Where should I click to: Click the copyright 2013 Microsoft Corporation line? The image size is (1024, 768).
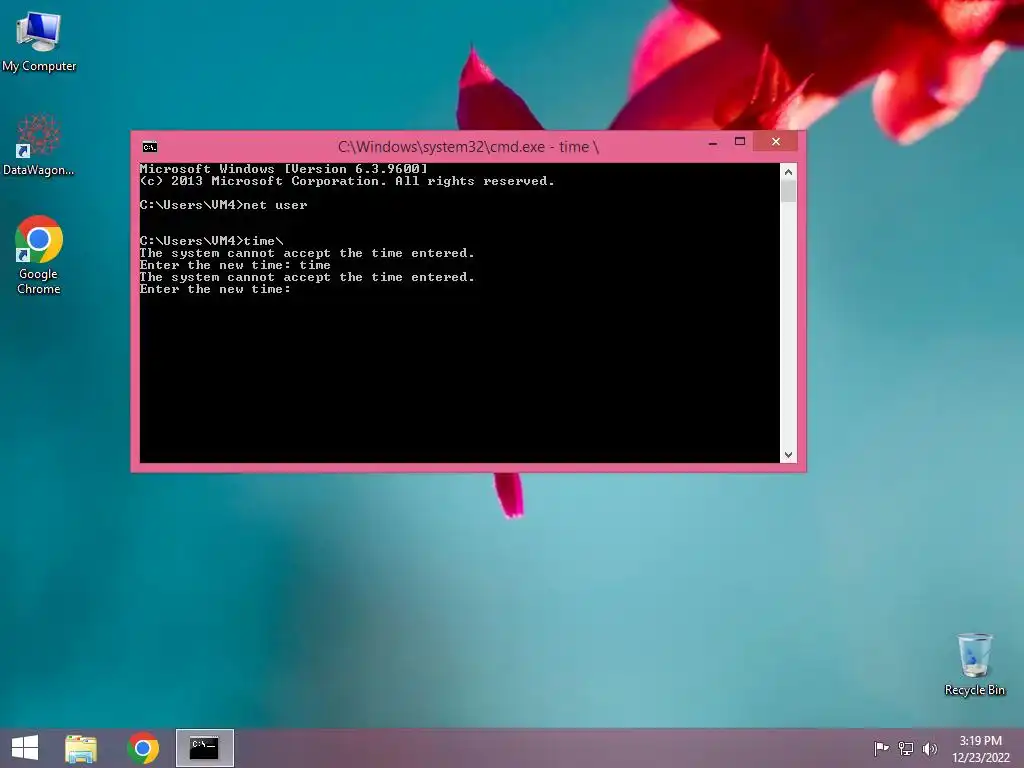coord(347,182)
